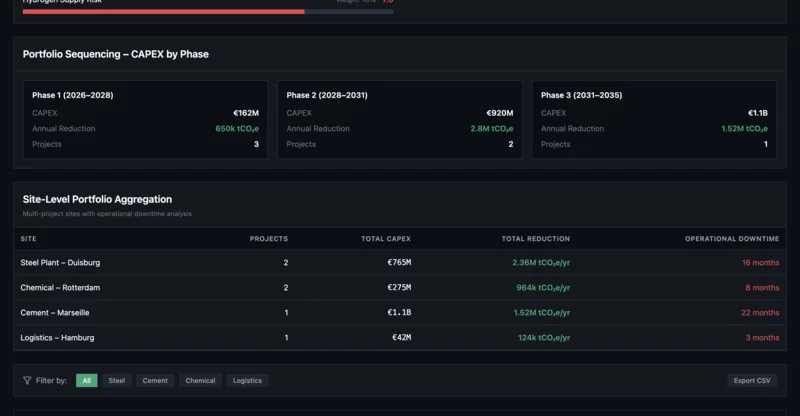Image resolution: width=800 pixels, height=416 pixels.
Task: Open the Phase 3 (2031–2035) card
Action: click(654, 120)
